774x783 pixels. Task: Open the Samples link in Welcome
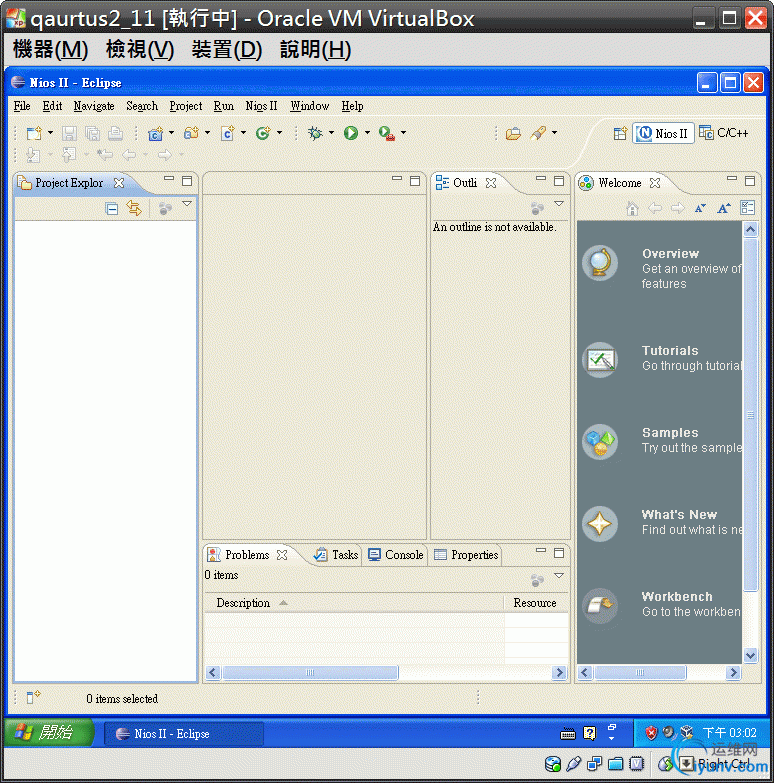(x=670, y=432)
